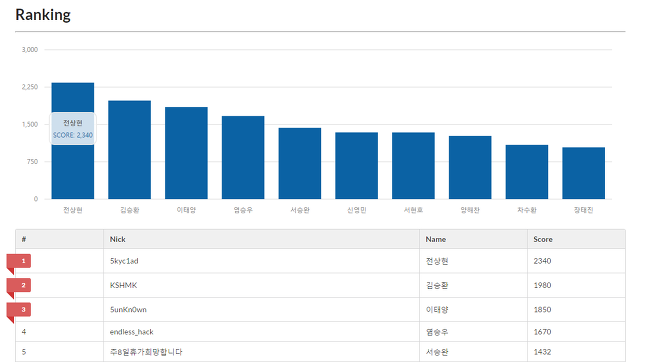Click the score value 1432
The image size is (650, 362).
pyautogui.click(x=542, y=352)
